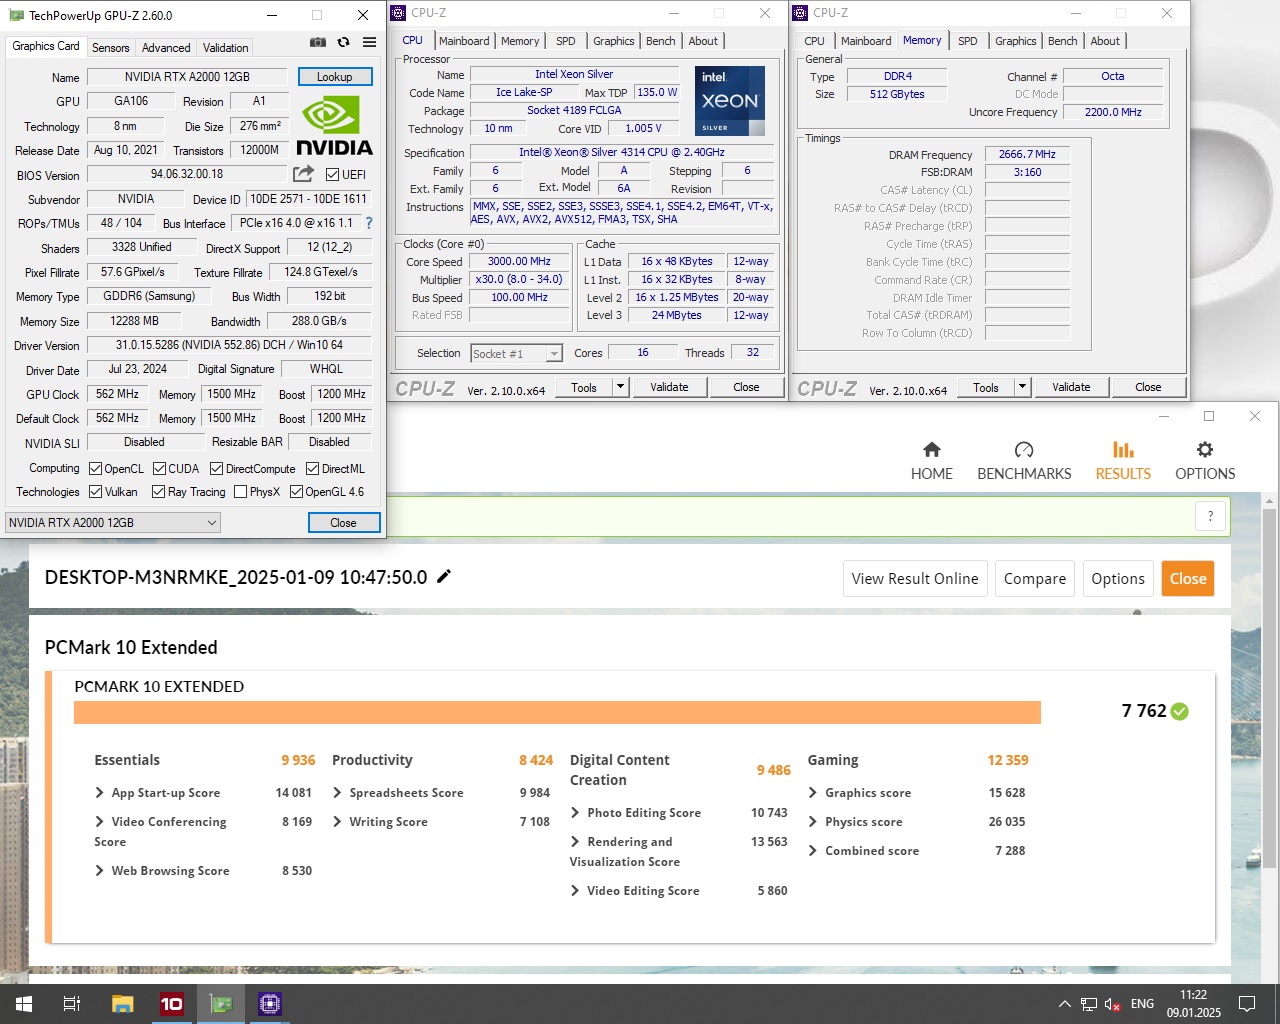Image resolution: width=1280 pixels, height=1024 pixels.
Task: Open the Mainboard tab in first CPU-Z
Action: [464, 41]
